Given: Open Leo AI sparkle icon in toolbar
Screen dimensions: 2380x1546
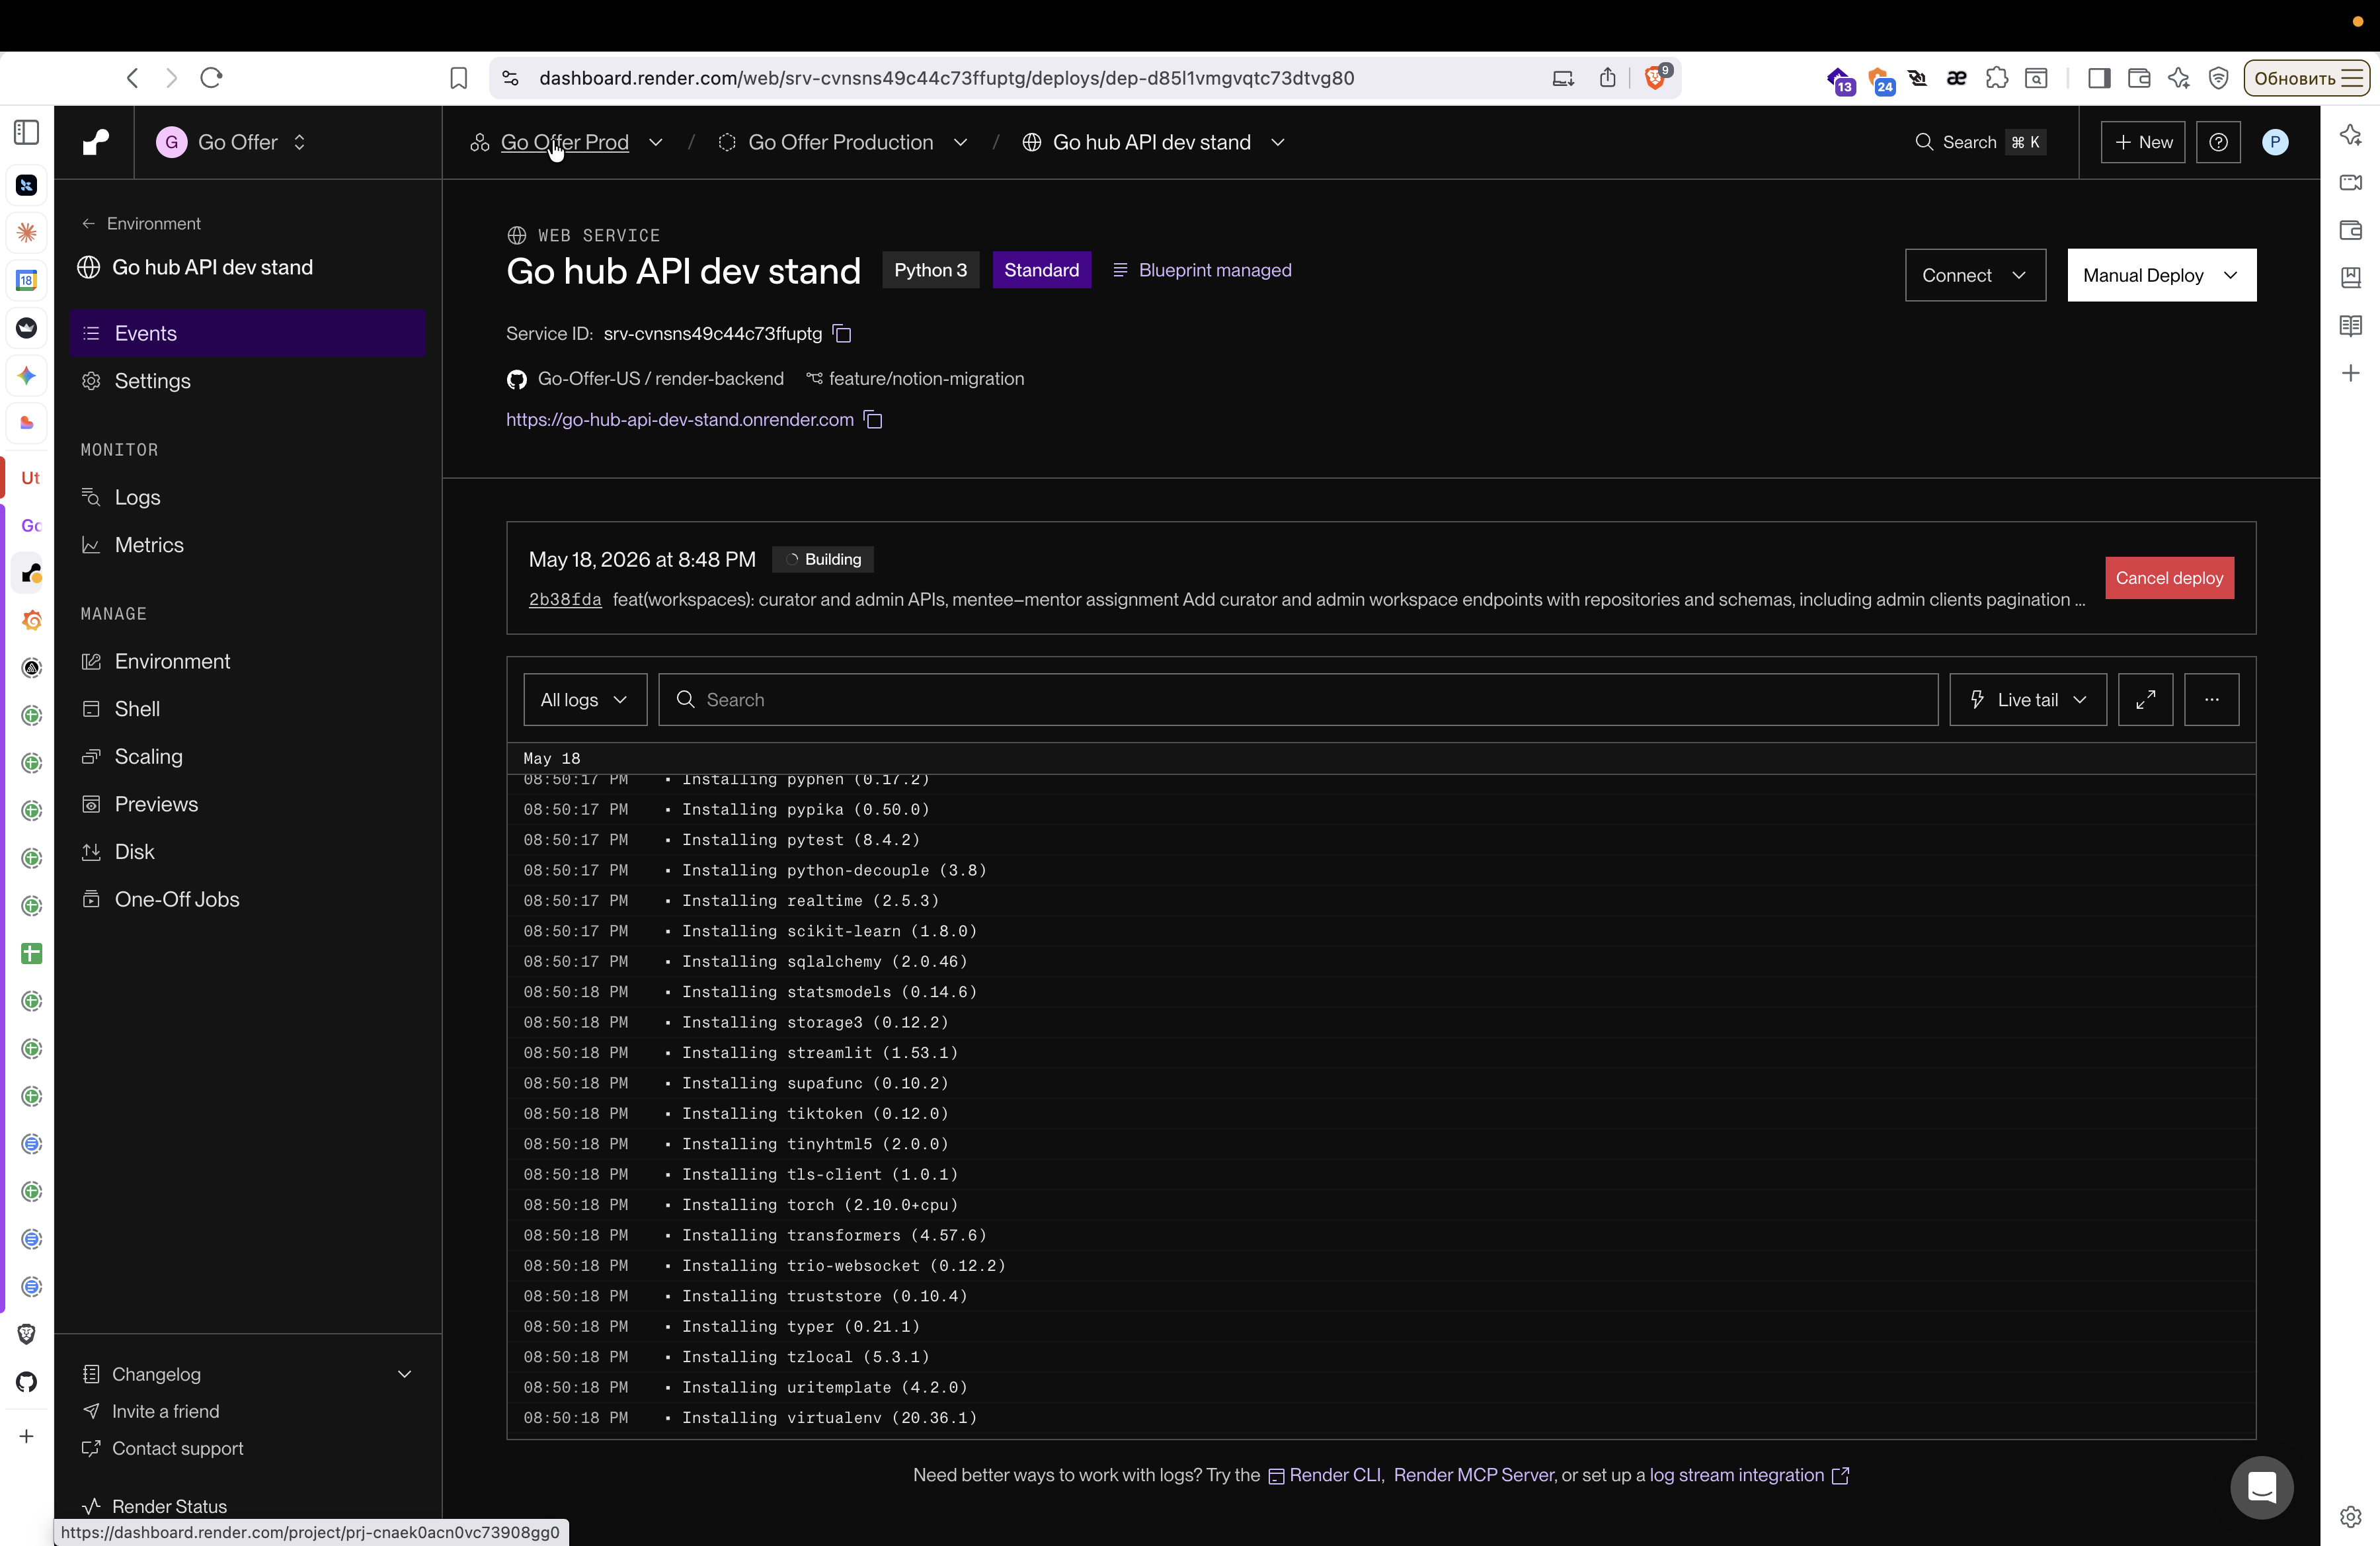Looking at the screenshot, I should click(2179, 78).
